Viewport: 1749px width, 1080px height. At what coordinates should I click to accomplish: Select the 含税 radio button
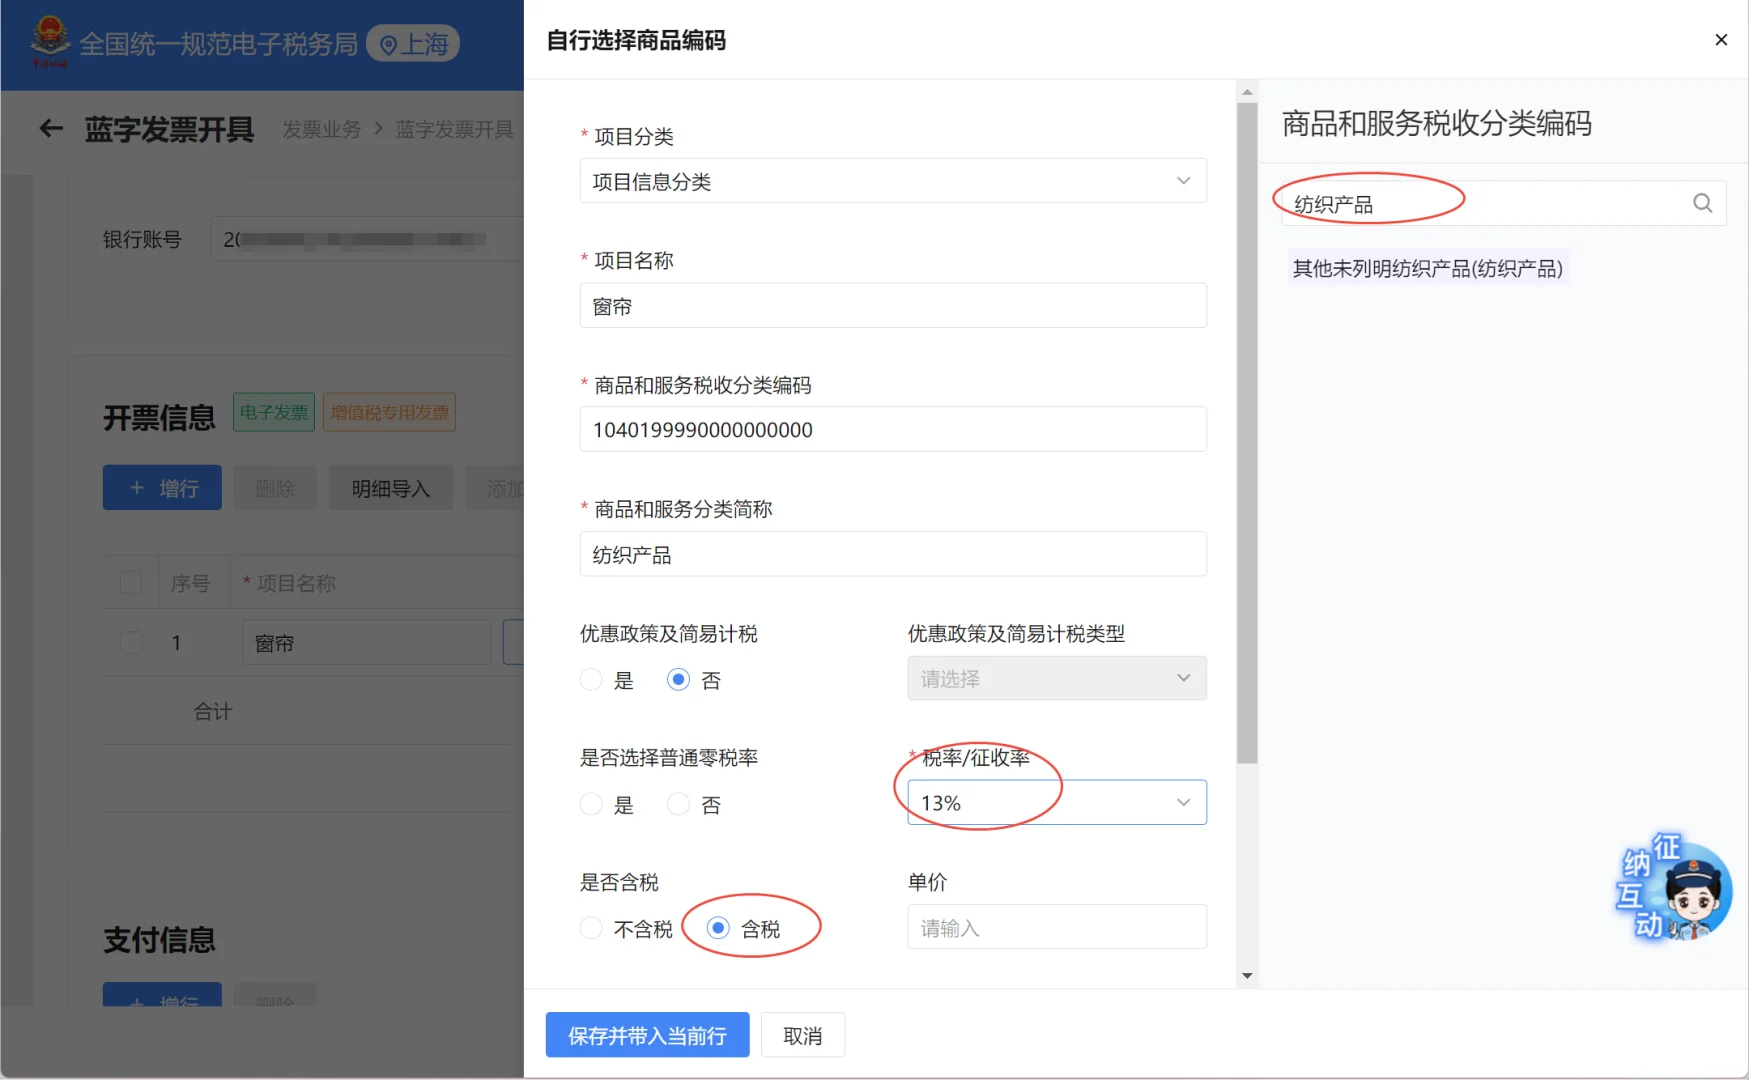[718, 927]
